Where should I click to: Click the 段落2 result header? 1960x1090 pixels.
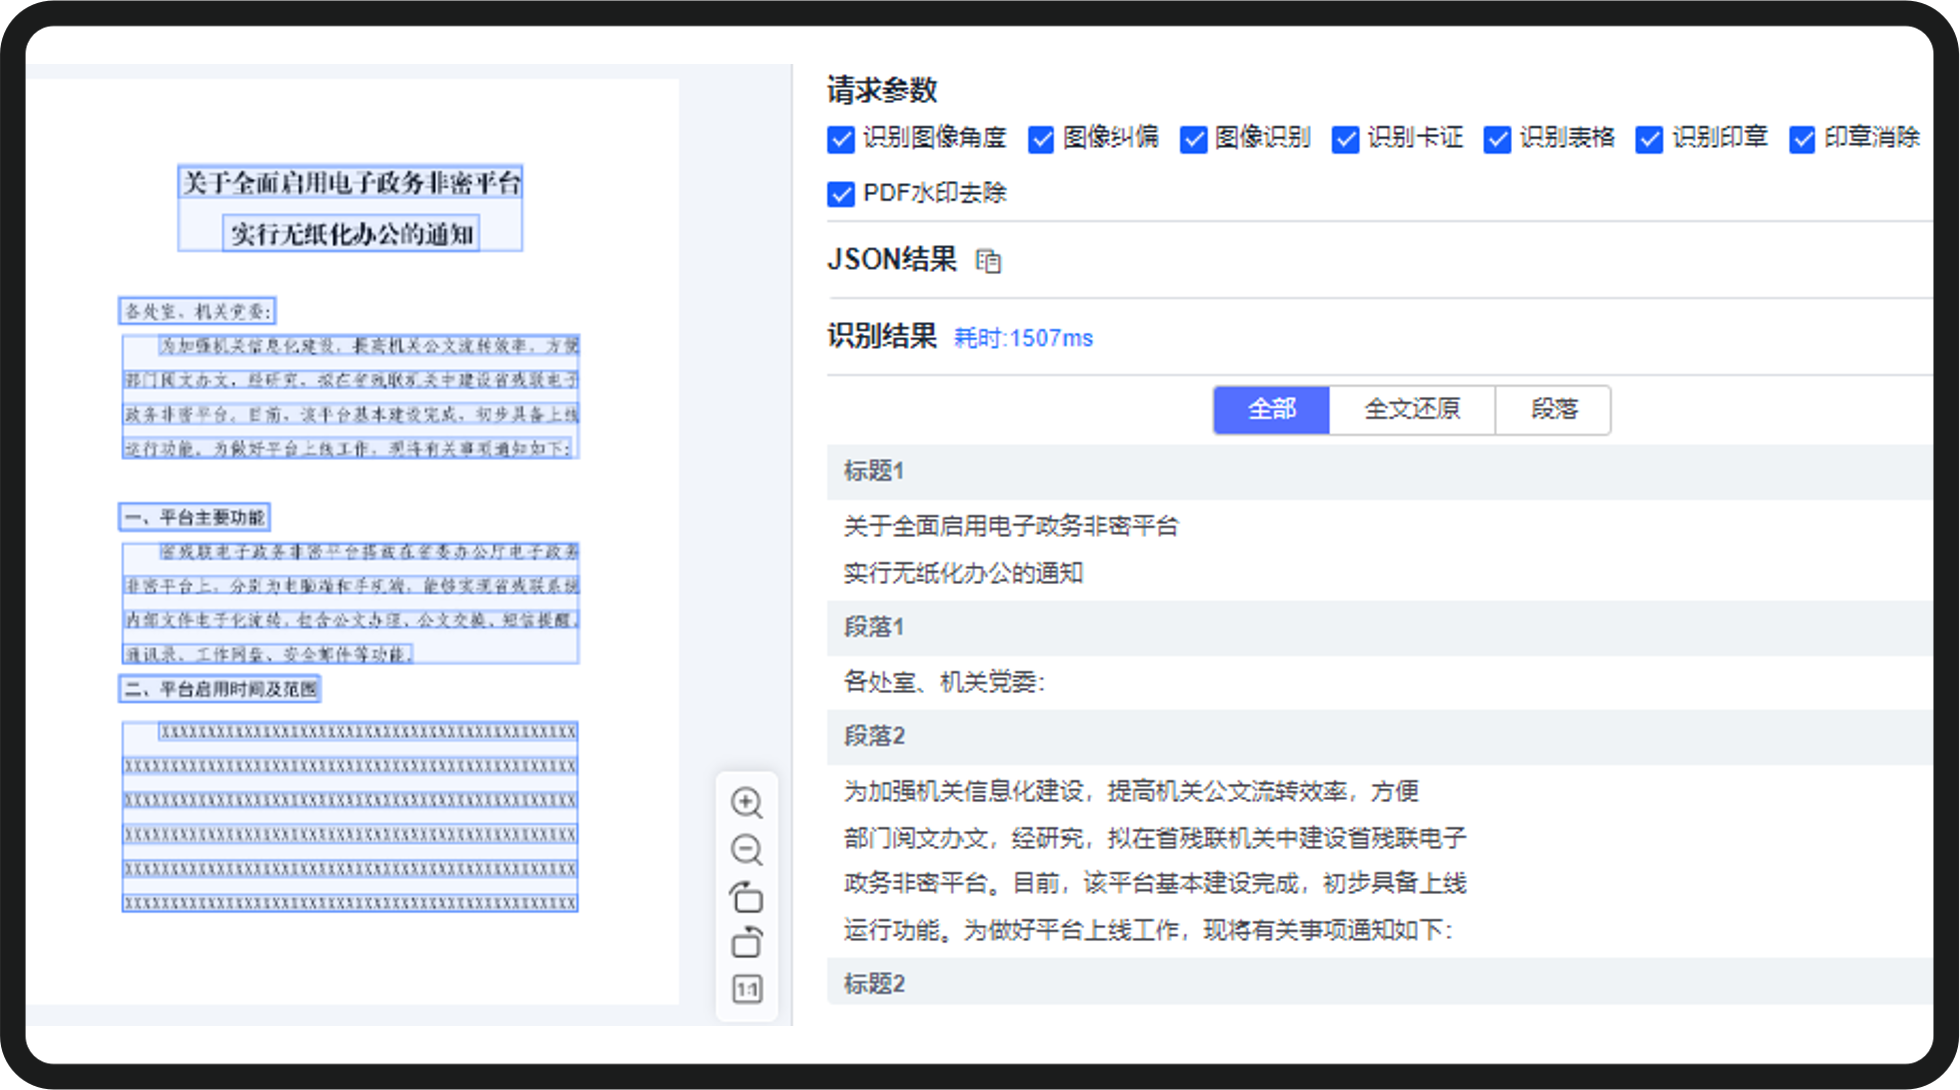tap(1380, 737)
